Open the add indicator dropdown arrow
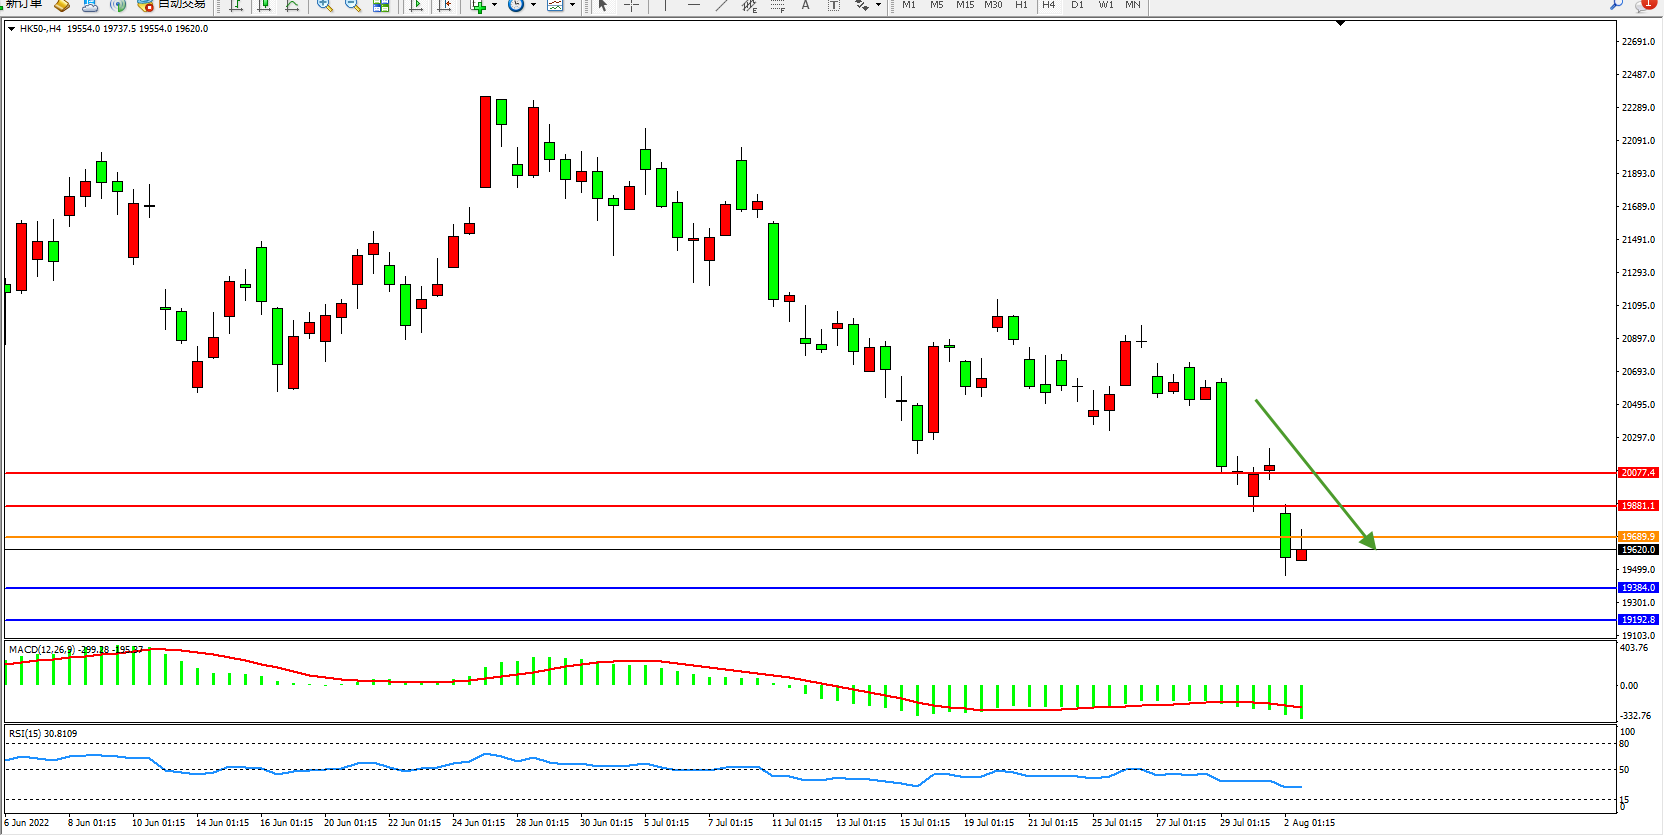The image size is (1664, 836). 494,5
